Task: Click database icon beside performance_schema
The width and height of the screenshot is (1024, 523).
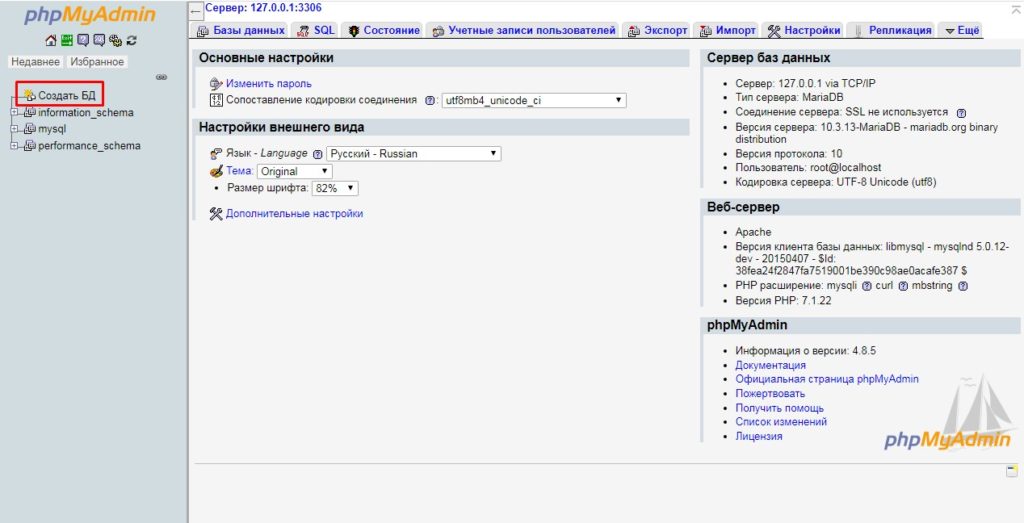Action: (x=29, y=146)
